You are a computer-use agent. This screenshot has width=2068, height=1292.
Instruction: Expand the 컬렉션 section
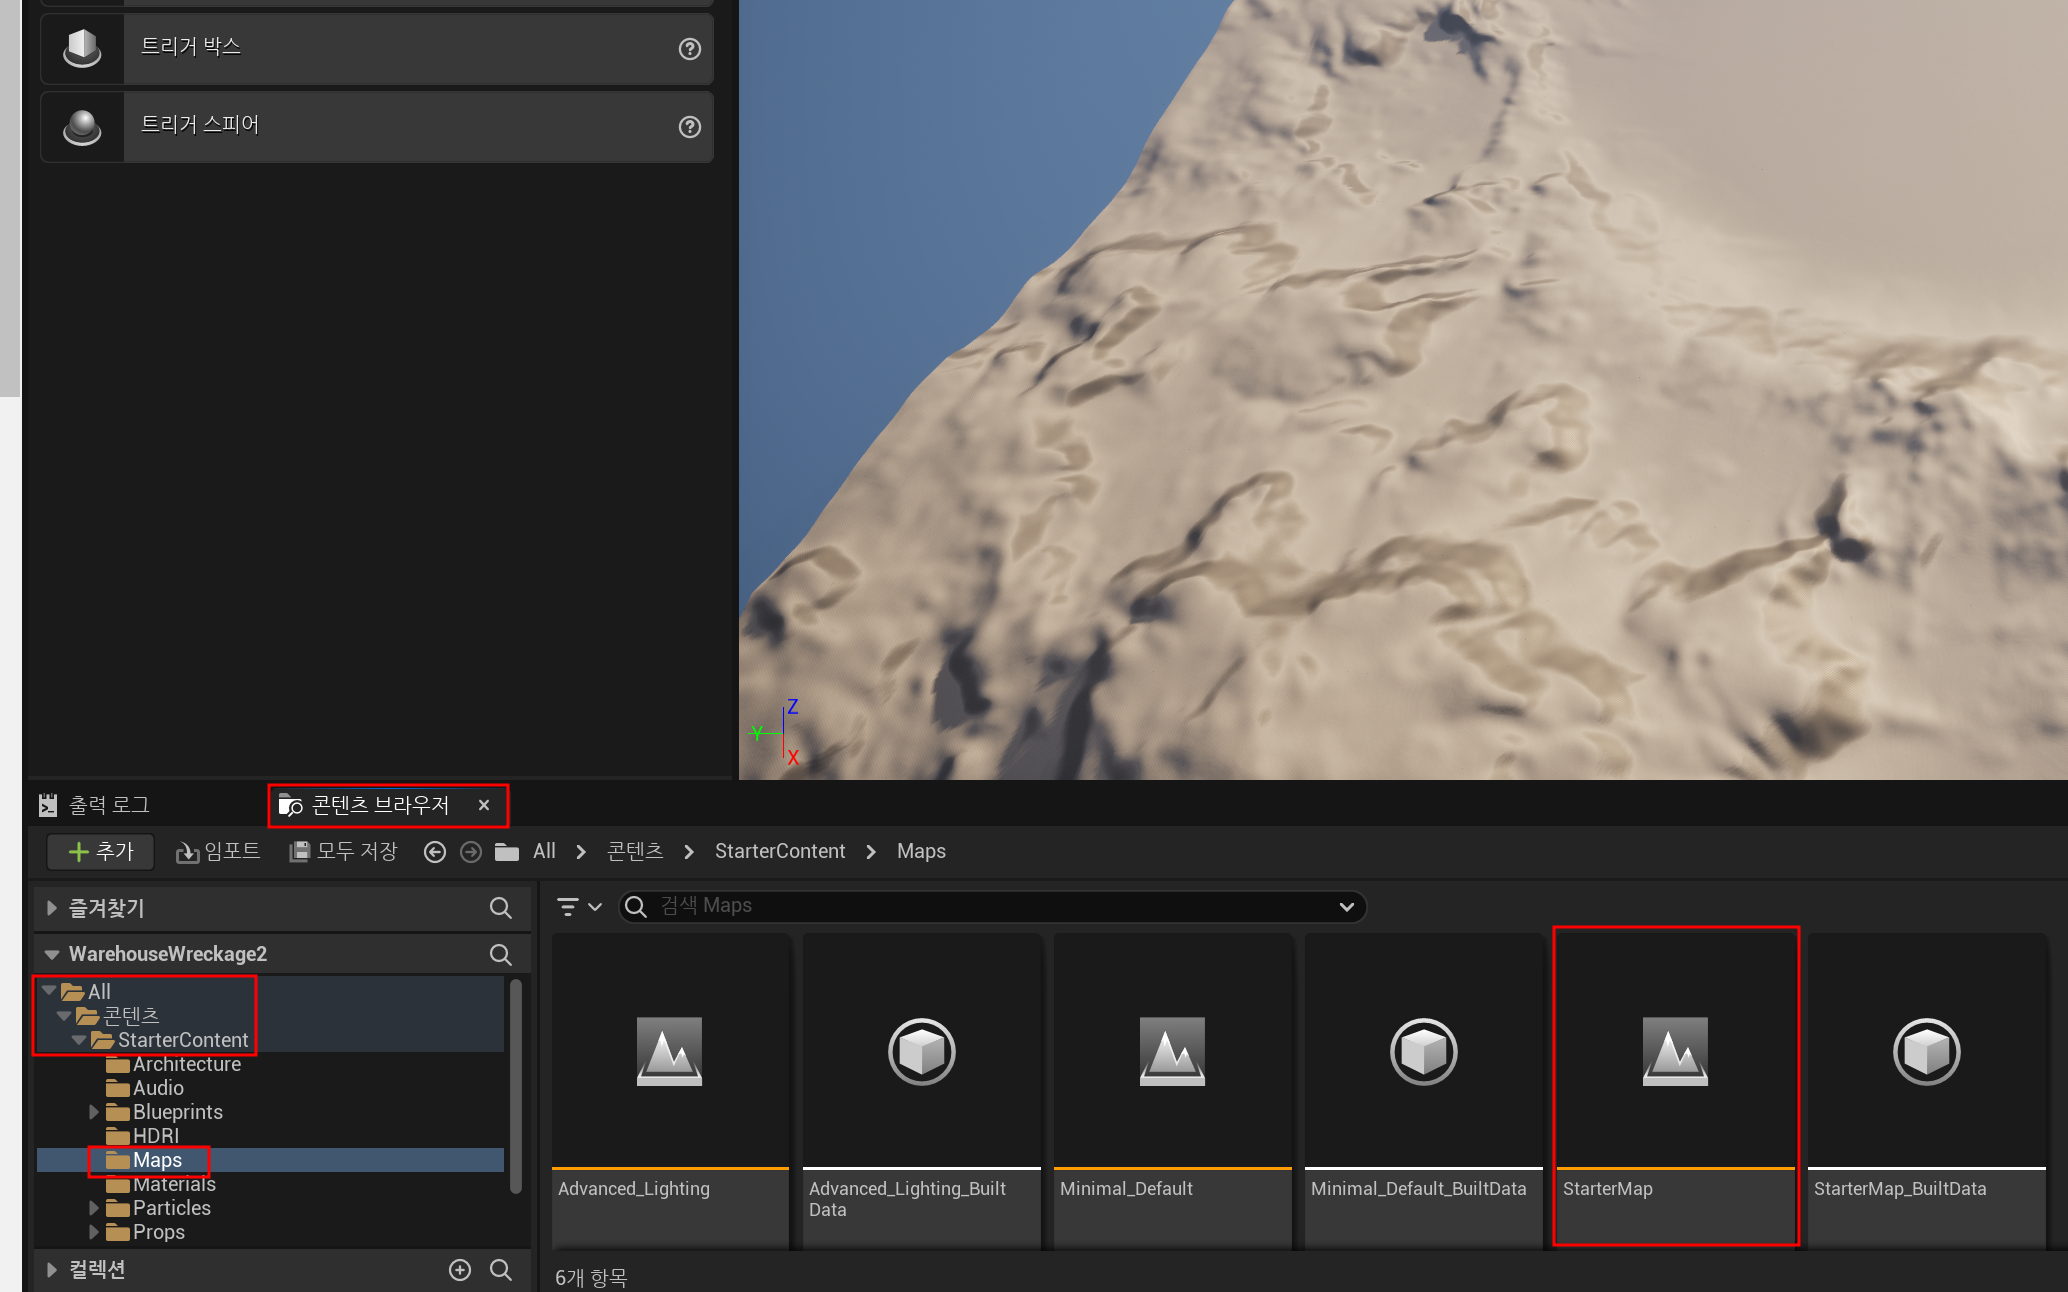coord(52,1269)
